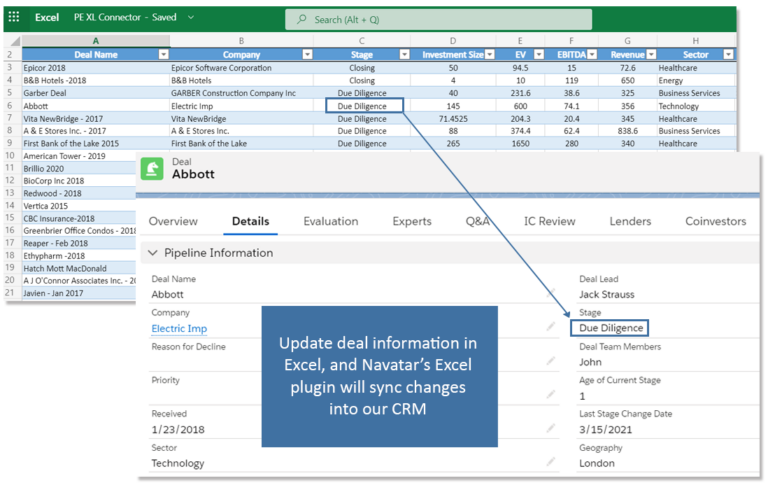This screenshot has width=768, height=504.
Task: Open the Sector column filter dropdown
Action: (728, 54)
